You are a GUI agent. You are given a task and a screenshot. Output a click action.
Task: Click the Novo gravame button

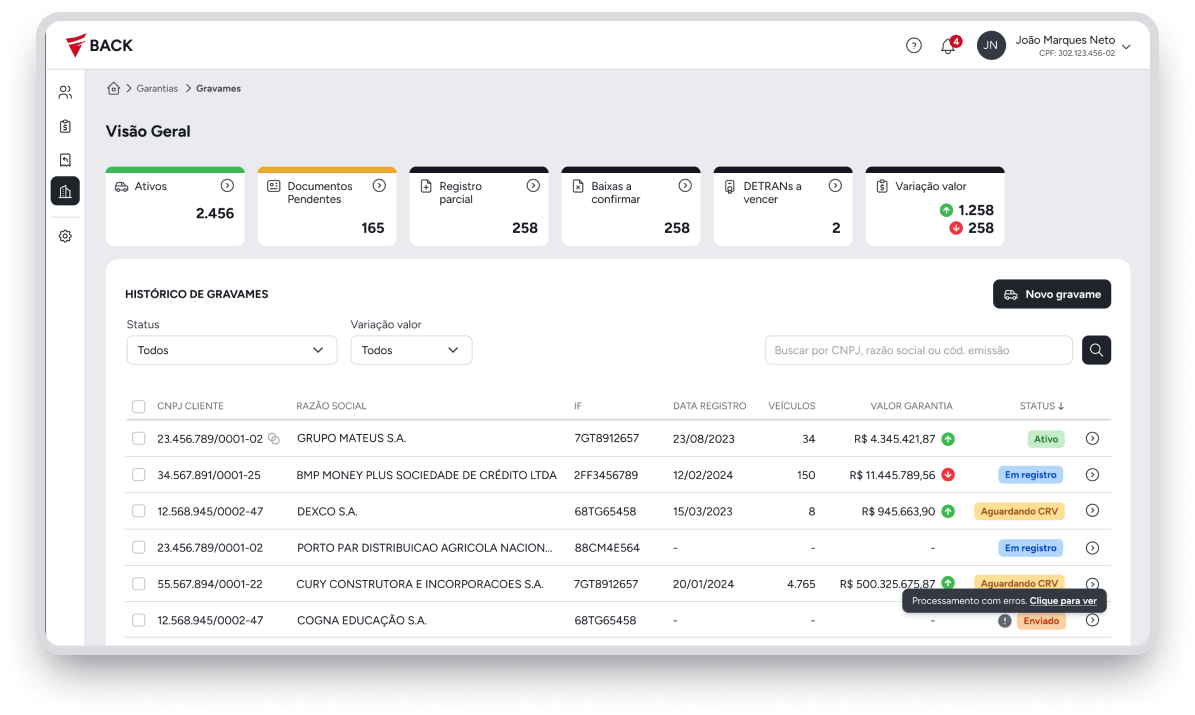tap(1052, 294)
